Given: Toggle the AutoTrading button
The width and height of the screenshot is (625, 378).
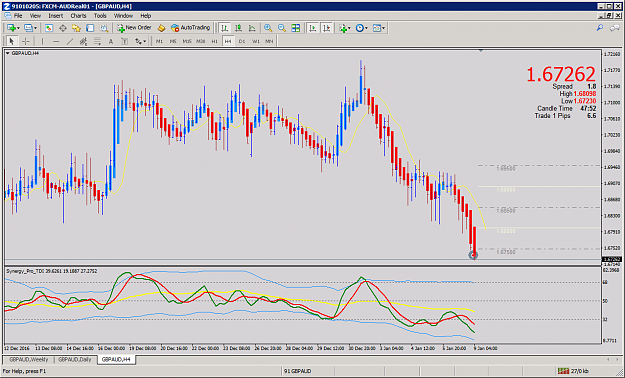Looking at the screenshot, I should pos(190,28).
